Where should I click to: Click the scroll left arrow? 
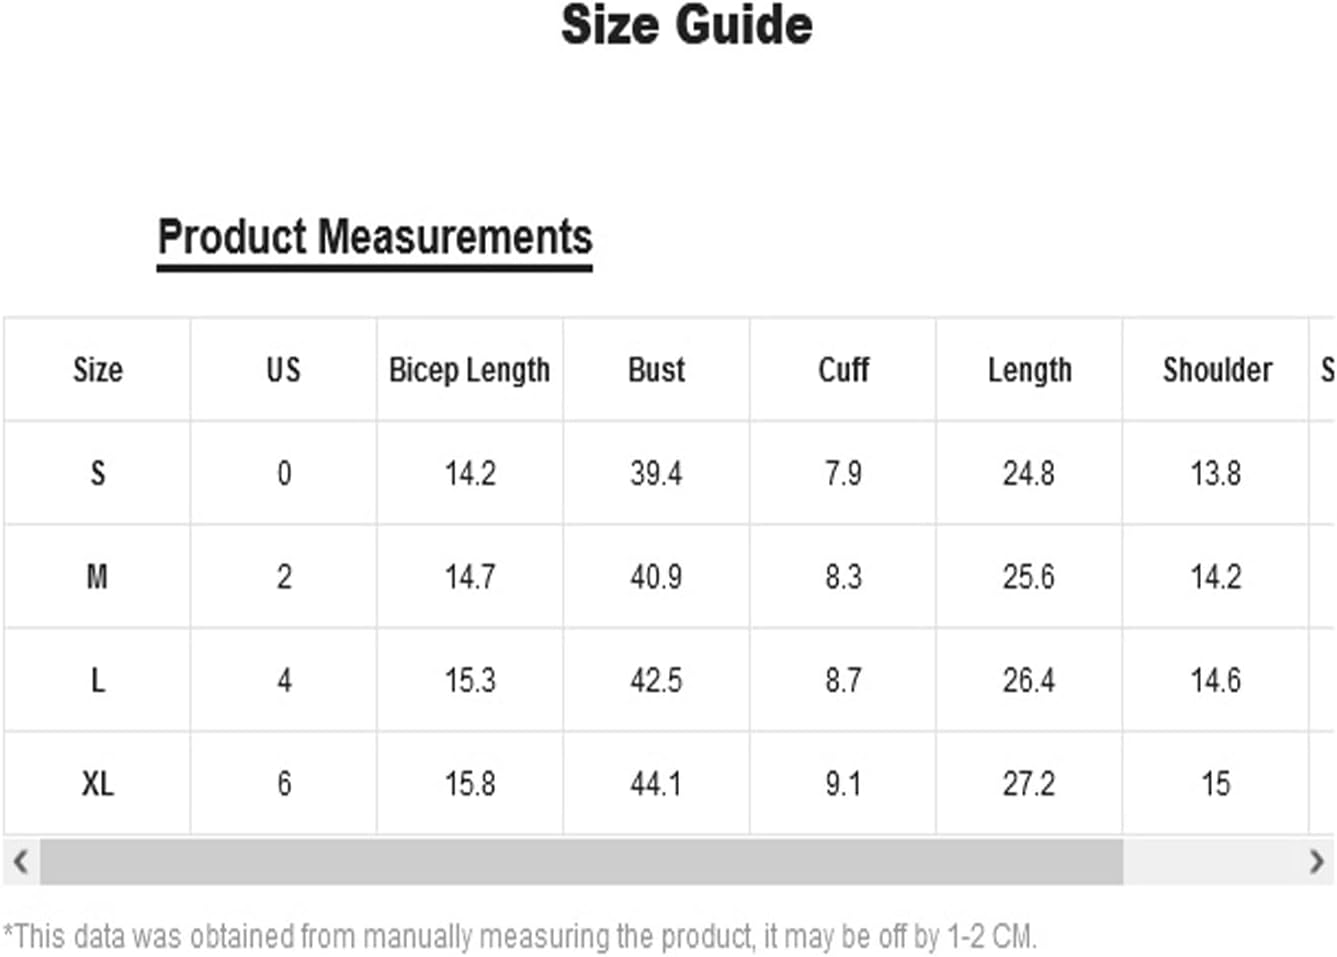pyautogui.click(x=20, y=861)
